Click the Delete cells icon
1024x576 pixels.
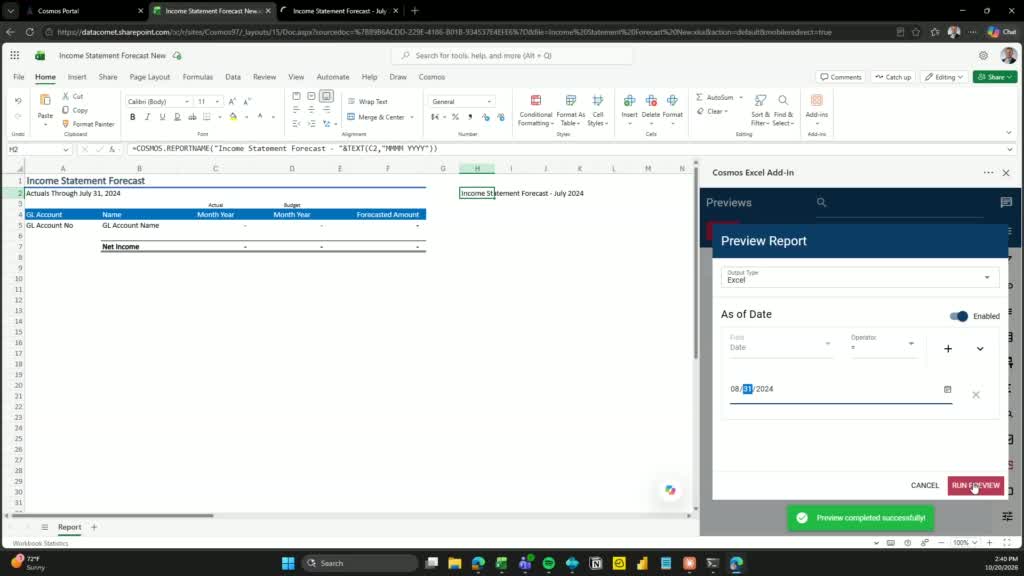pos(651,101)
